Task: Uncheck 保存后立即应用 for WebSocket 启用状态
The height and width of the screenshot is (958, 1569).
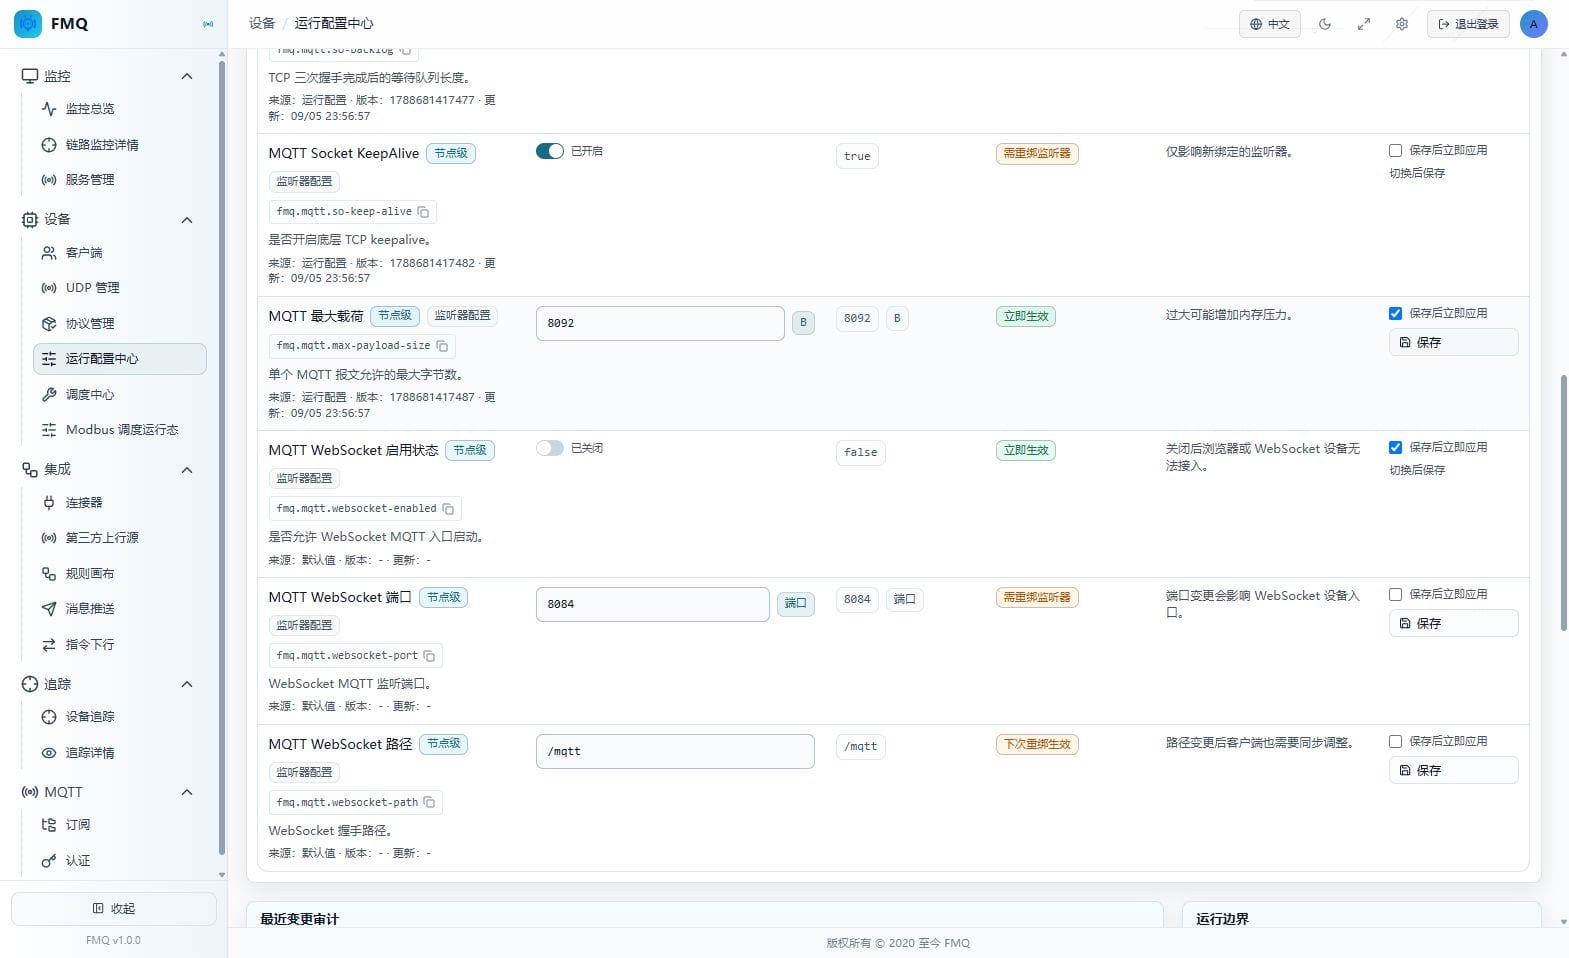Action: point(1395,447)
